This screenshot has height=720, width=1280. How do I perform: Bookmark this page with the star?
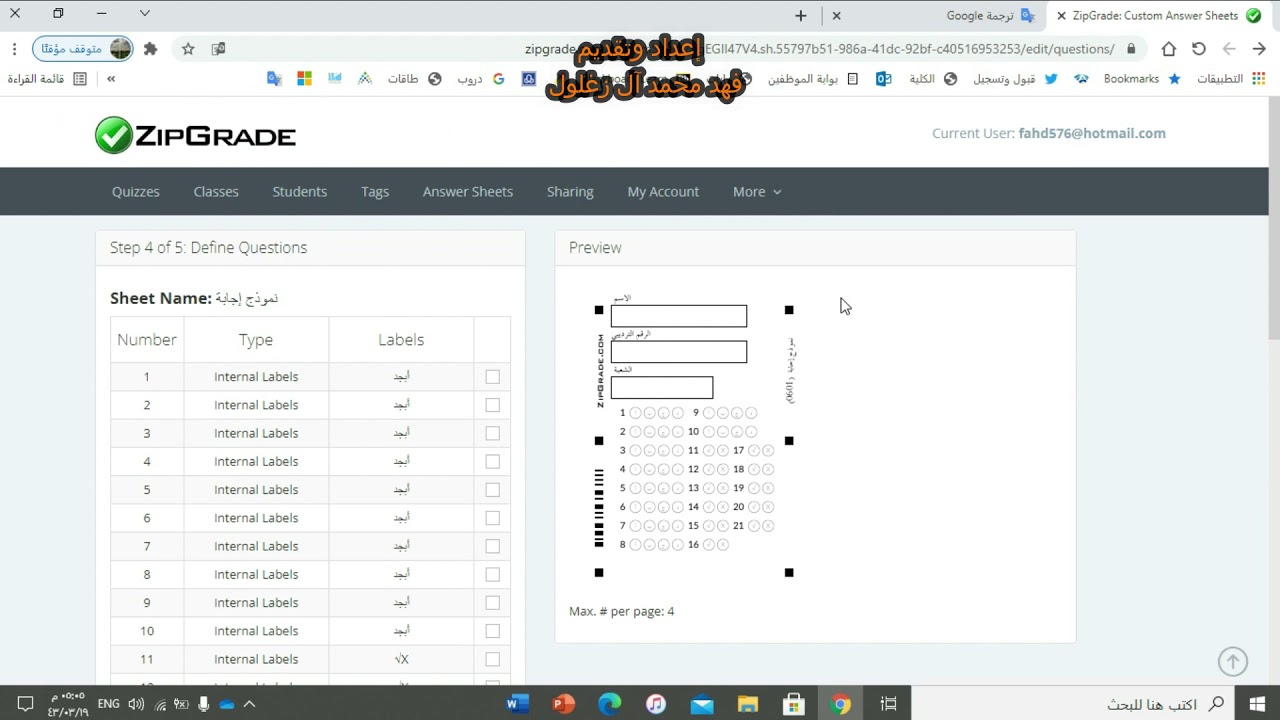tap(188, 48)
